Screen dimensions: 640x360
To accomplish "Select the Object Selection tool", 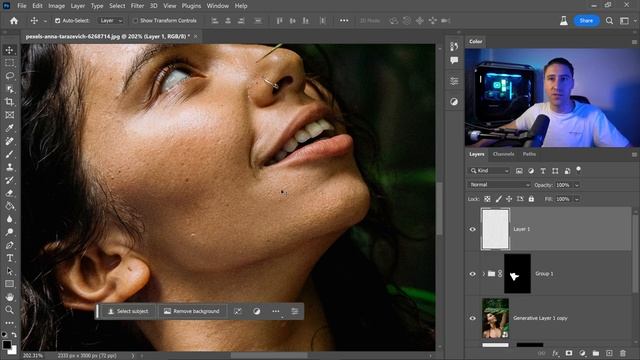I will coord(9,89).
